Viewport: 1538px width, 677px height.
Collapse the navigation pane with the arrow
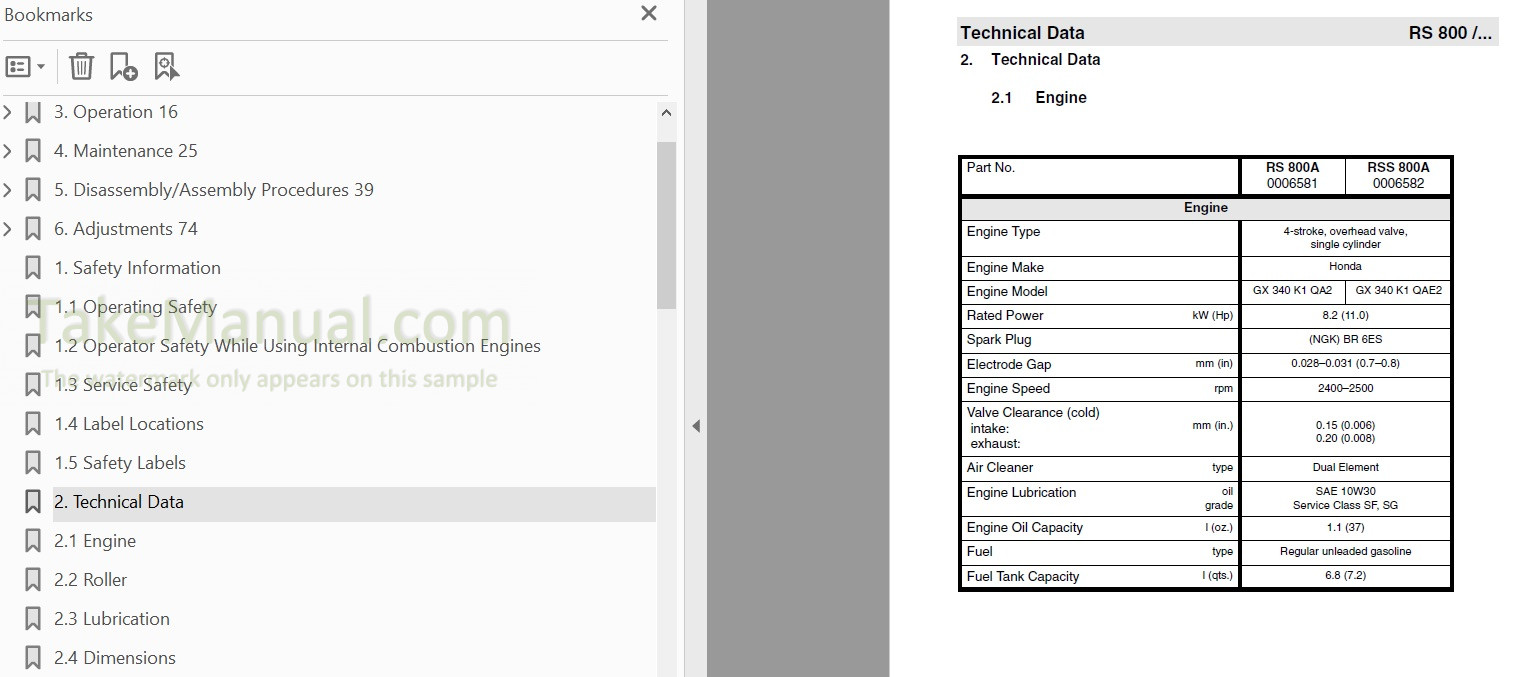click(x=696, y=426)
